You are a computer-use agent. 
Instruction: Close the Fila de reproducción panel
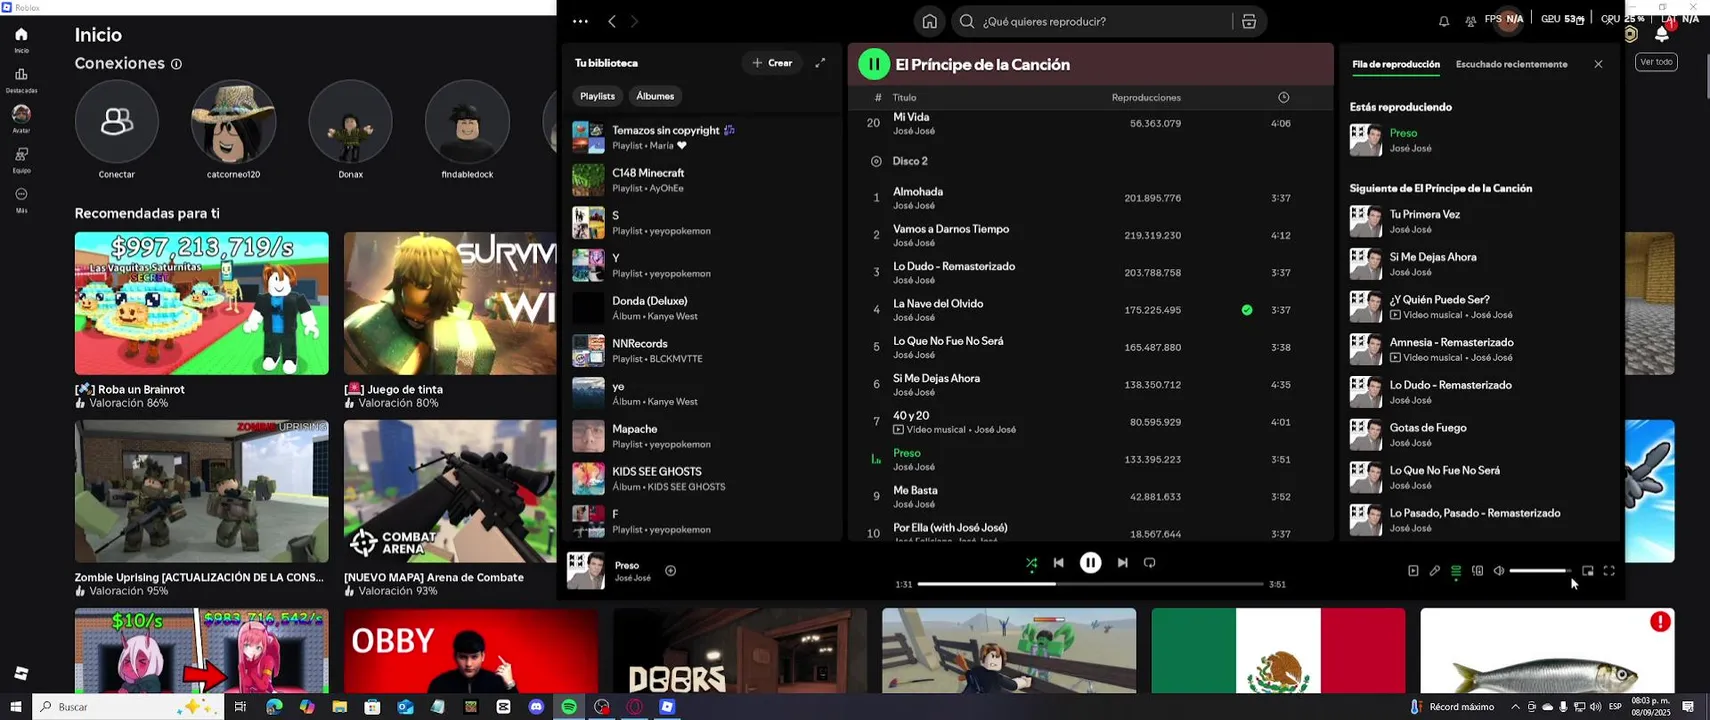[1598, 64]
